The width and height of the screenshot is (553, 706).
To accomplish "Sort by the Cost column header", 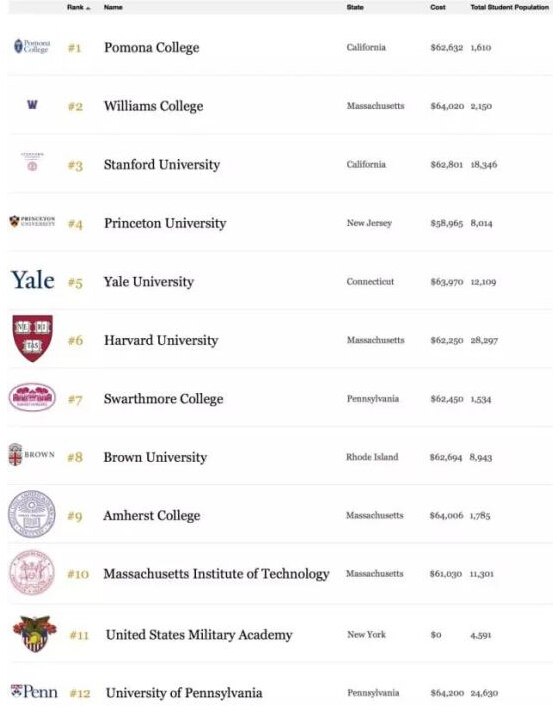I will (x=438, y=7).
